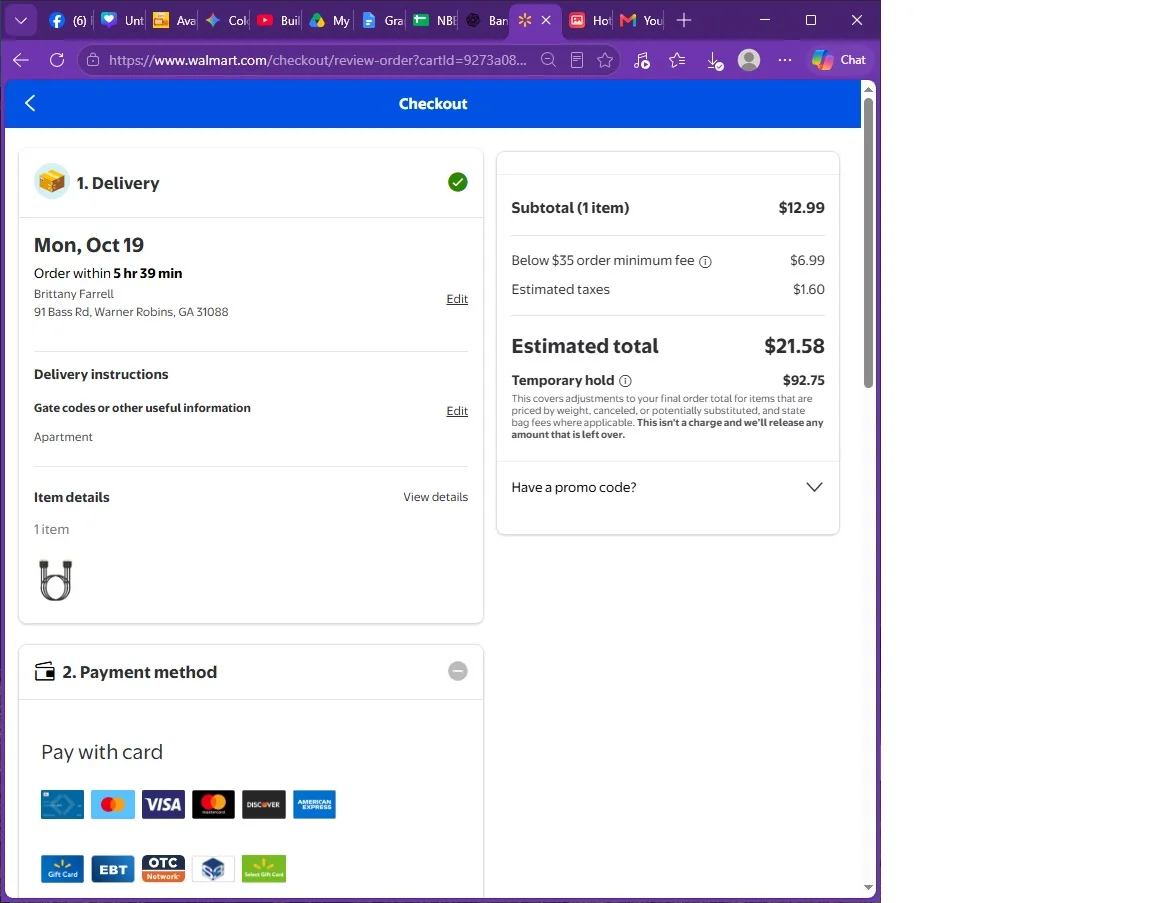Click the Payment method wallet icon
The height and width of the screenshot is (903, 1152).
click(45, 672)
